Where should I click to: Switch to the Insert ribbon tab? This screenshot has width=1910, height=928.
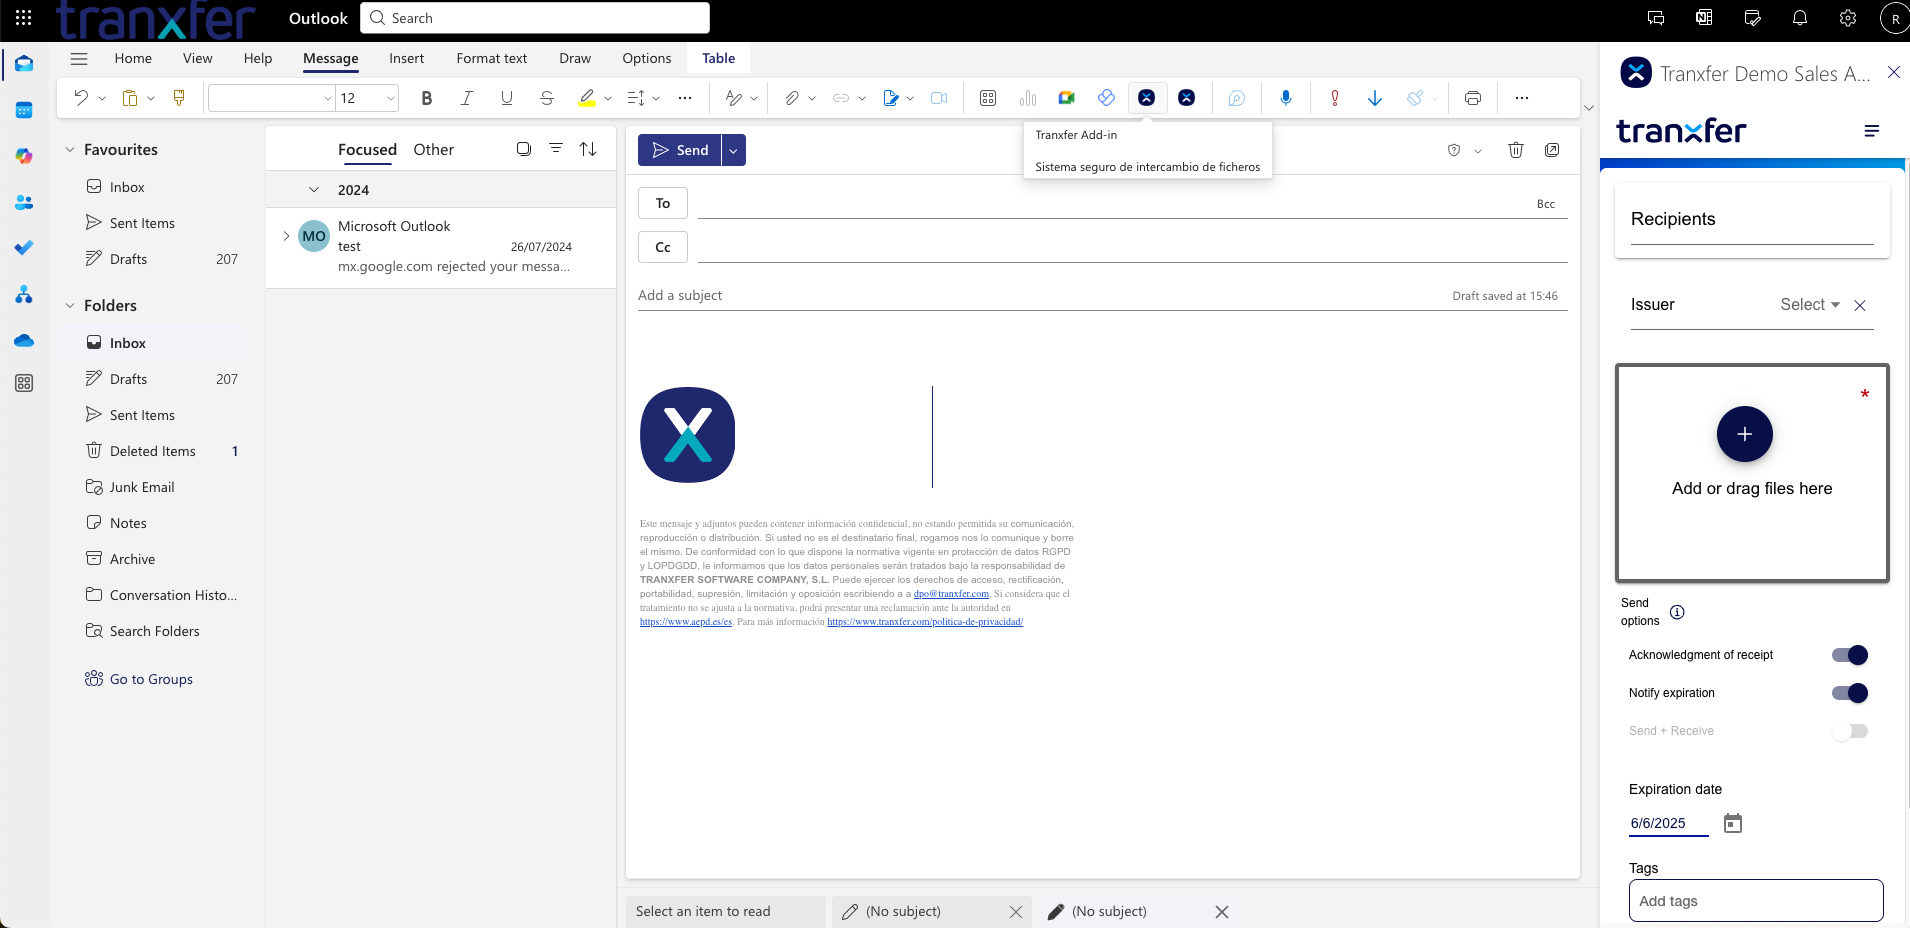coord(406,58)
